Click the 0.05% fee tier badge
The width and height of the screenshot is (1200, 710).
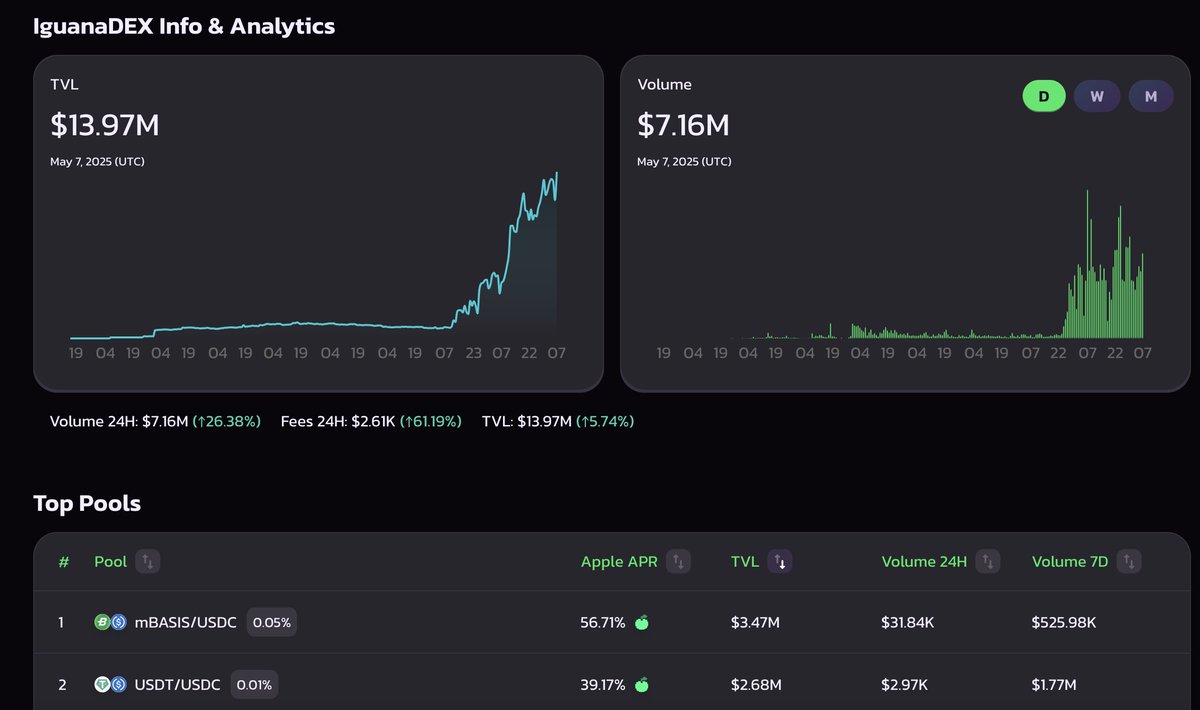(x=272, y=622)
